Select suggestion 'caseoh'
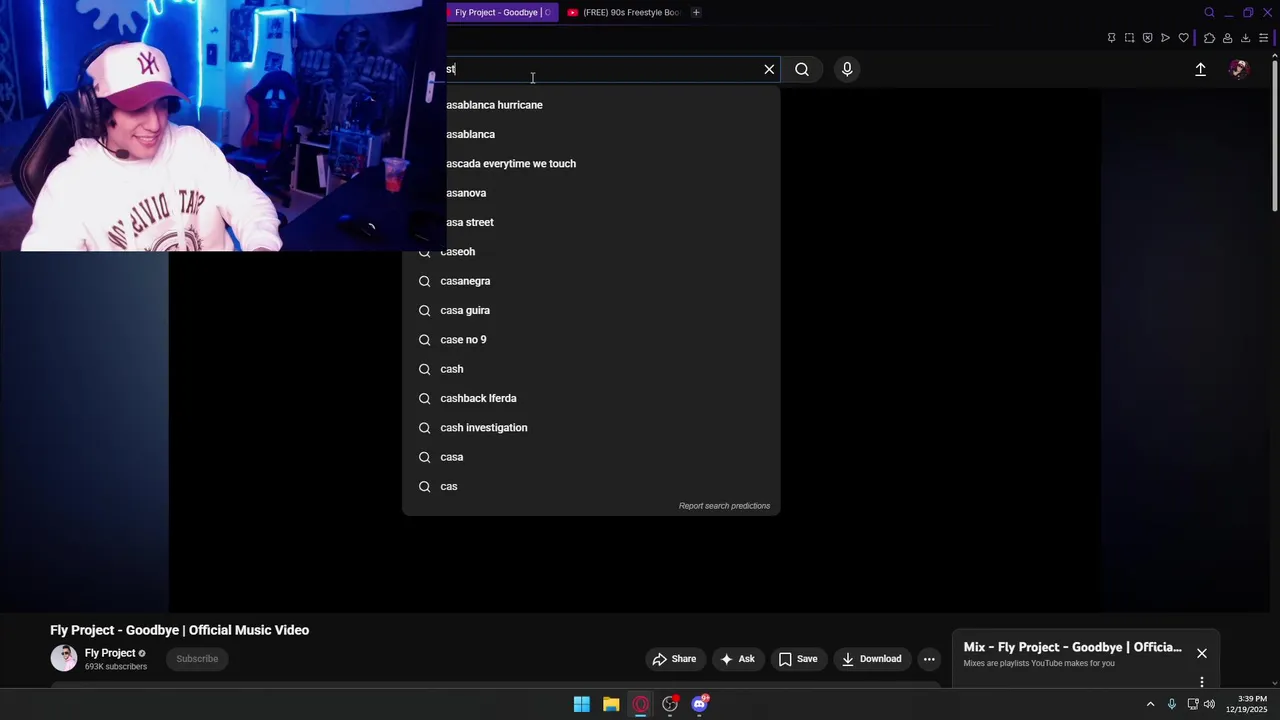Viewport: 1280px width, 720px height. pyautogui.click(x=591, y=252)
